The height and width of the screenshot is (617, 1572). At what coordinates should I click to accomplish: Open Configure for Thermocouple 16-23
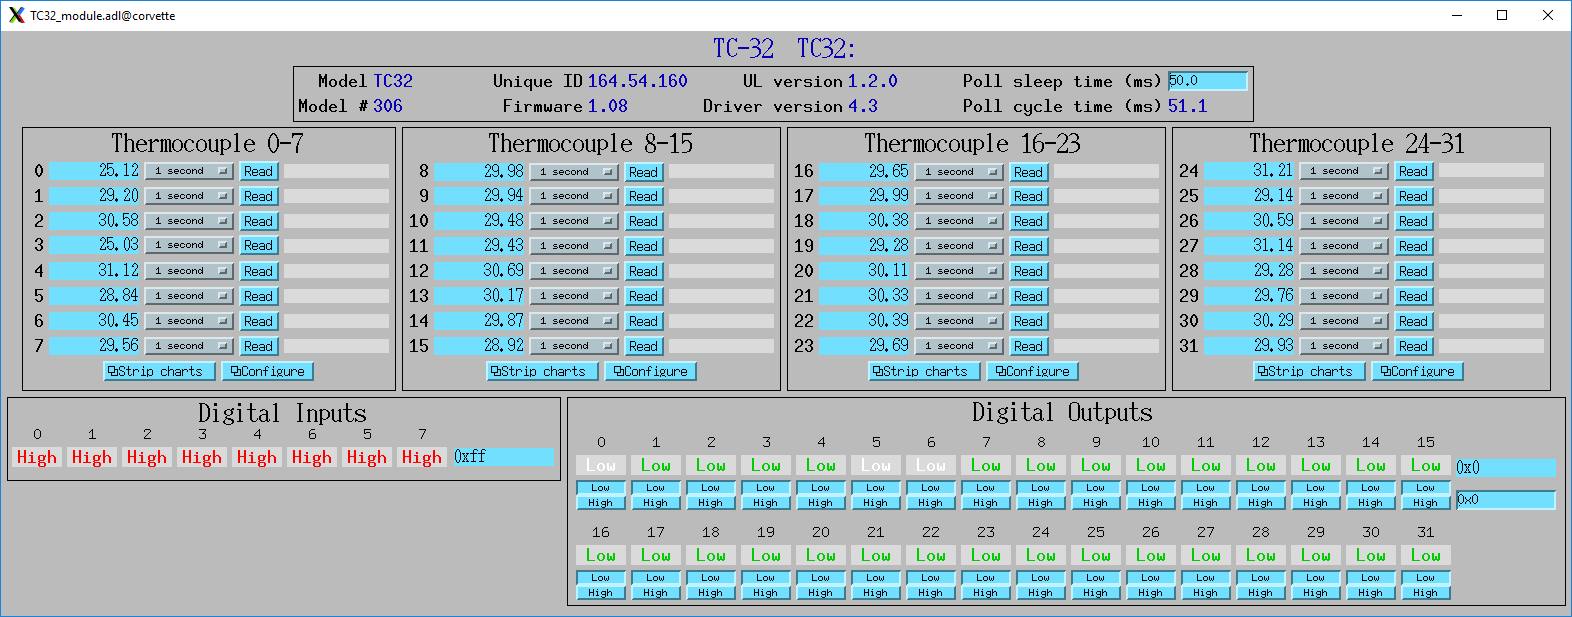point(1033,371)
